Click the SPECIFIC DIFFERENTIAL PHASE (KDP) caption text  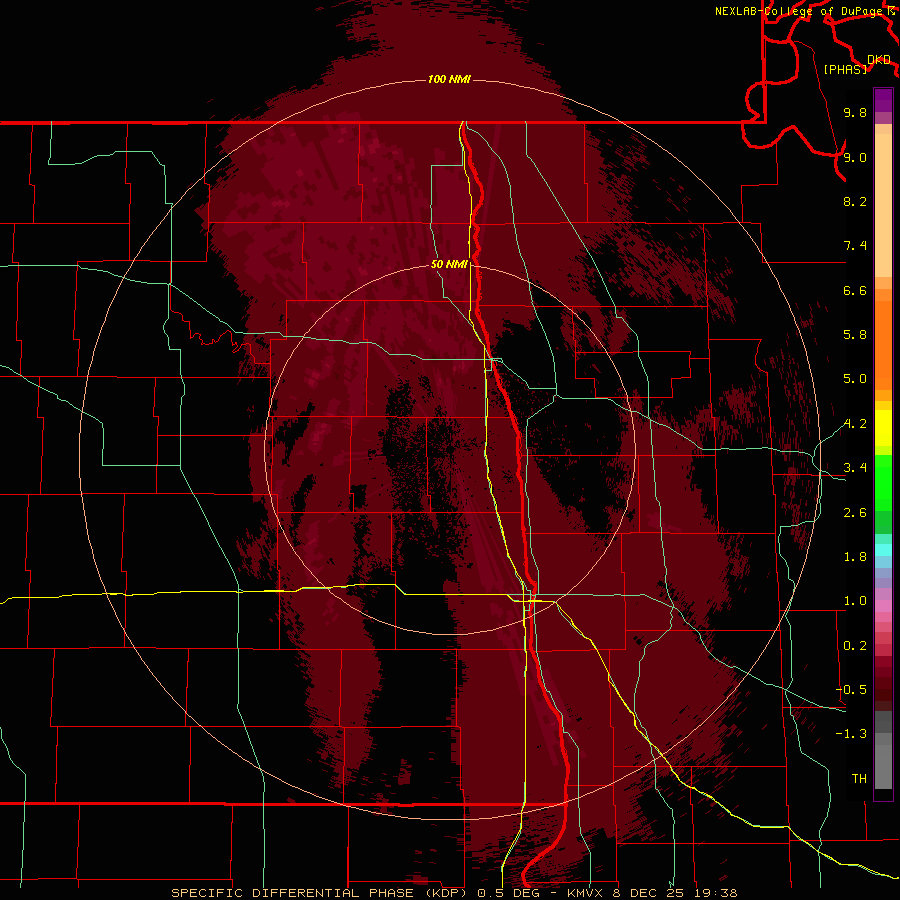coord(319,893)
